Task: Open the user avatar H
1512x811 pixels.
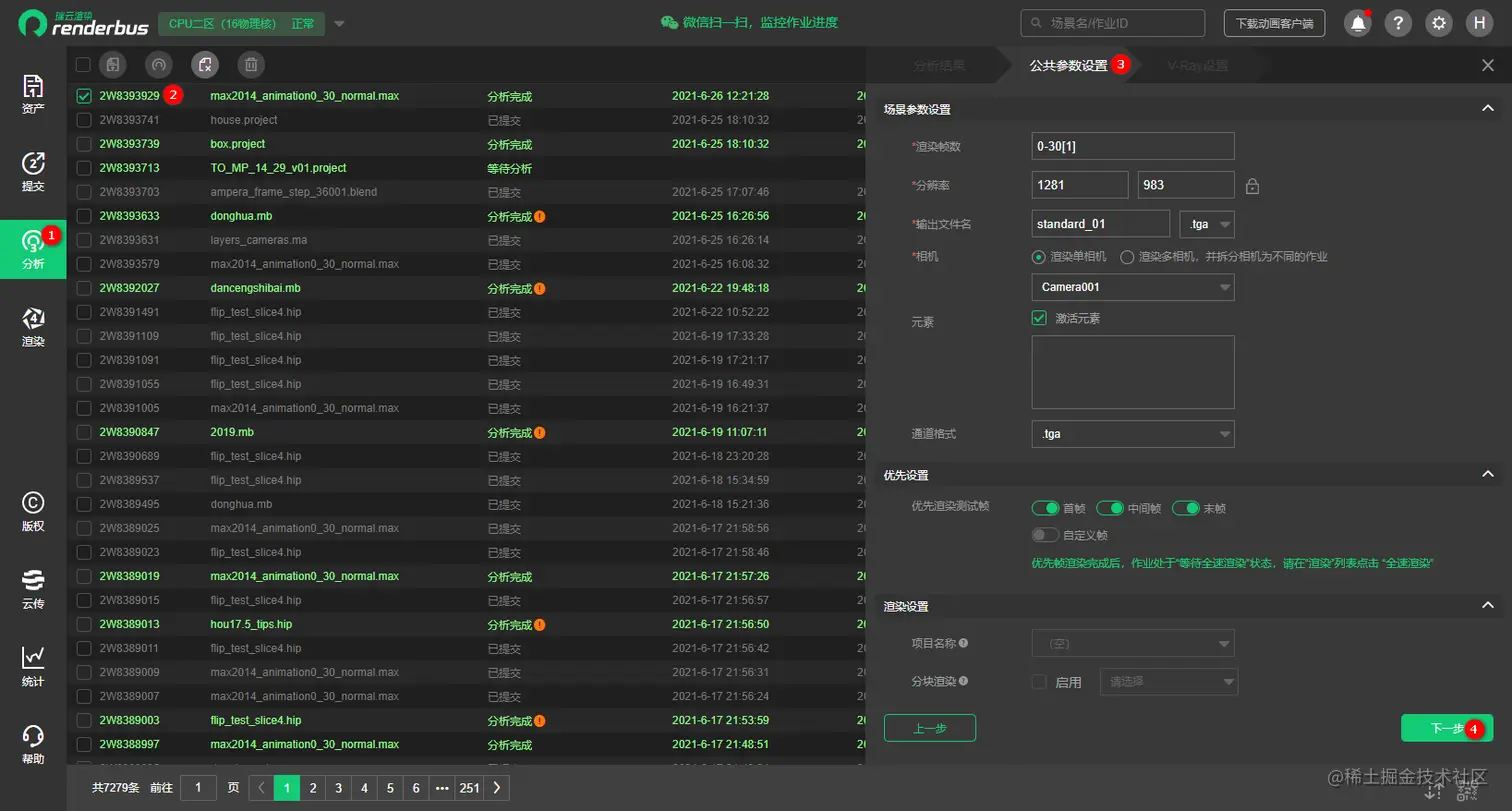Action: point(1479,23)
